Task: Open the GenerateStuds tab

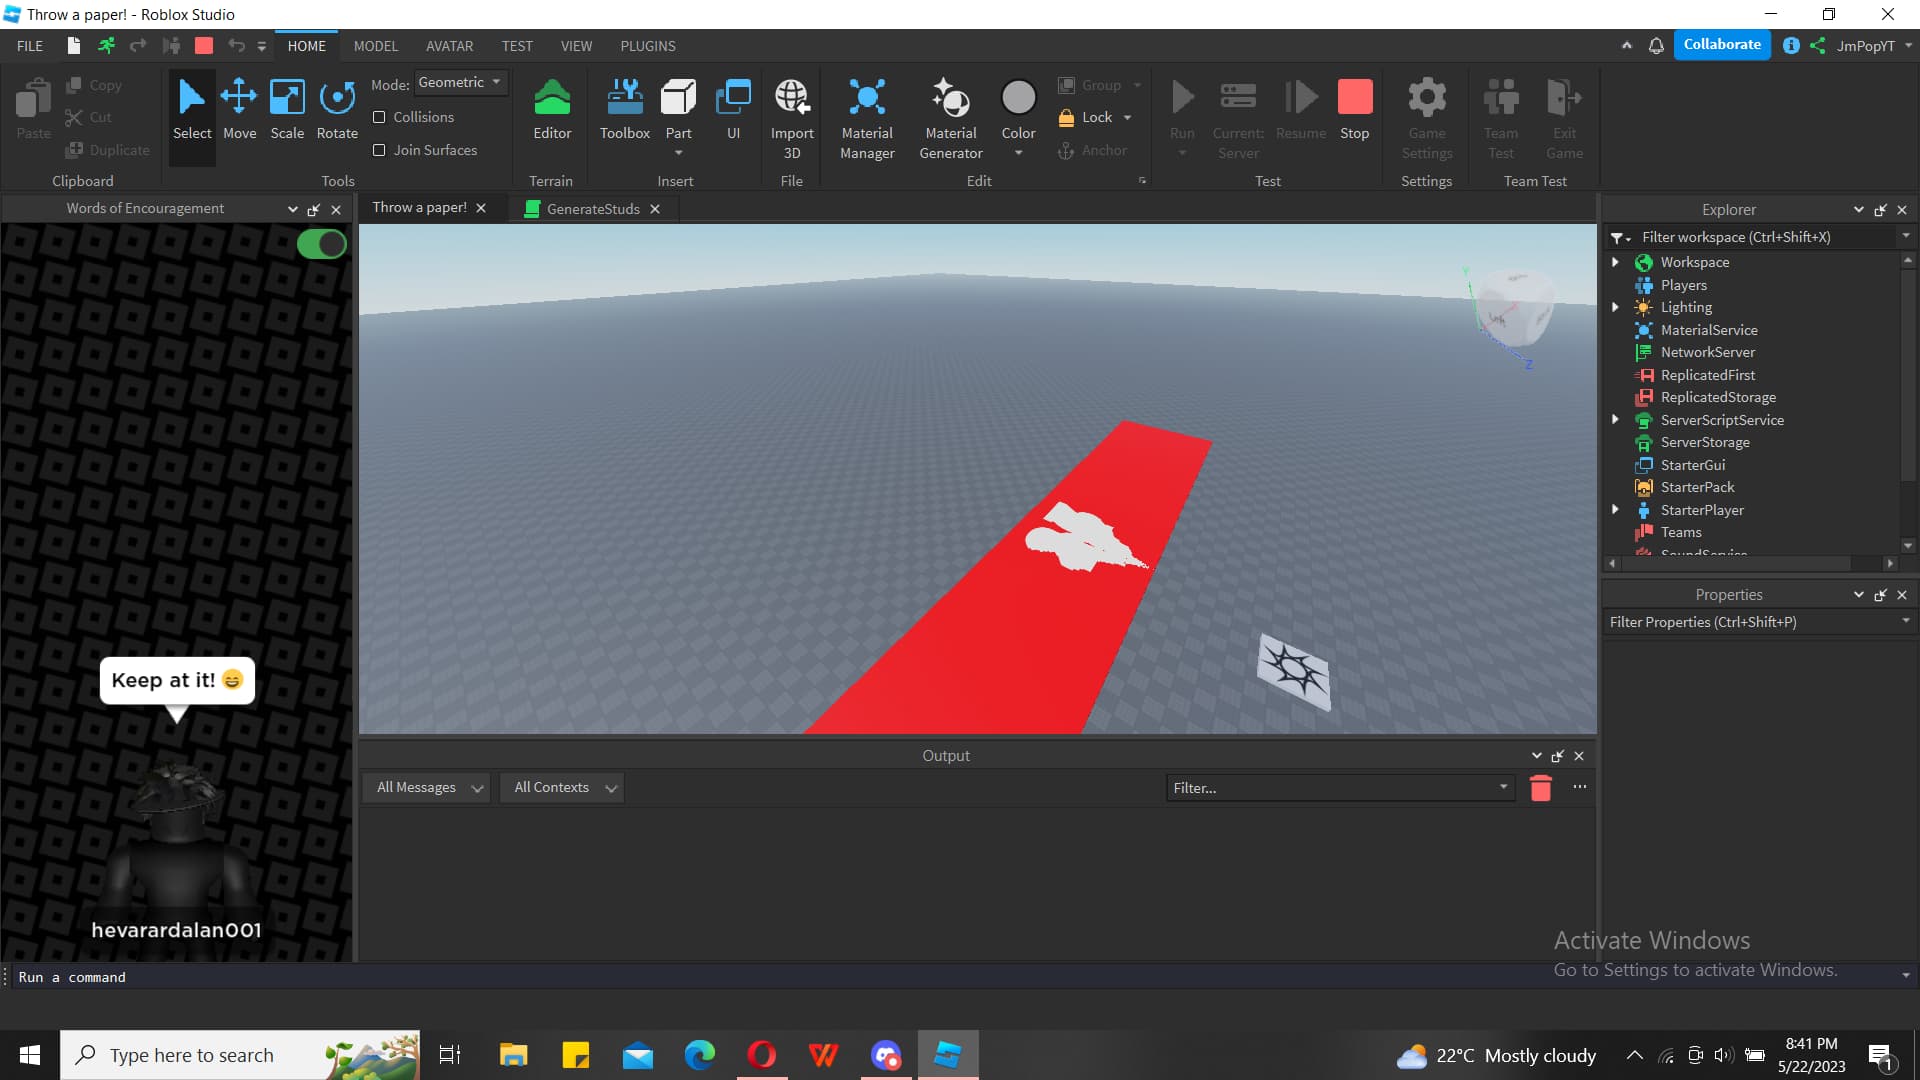Action: coord(592,208)
